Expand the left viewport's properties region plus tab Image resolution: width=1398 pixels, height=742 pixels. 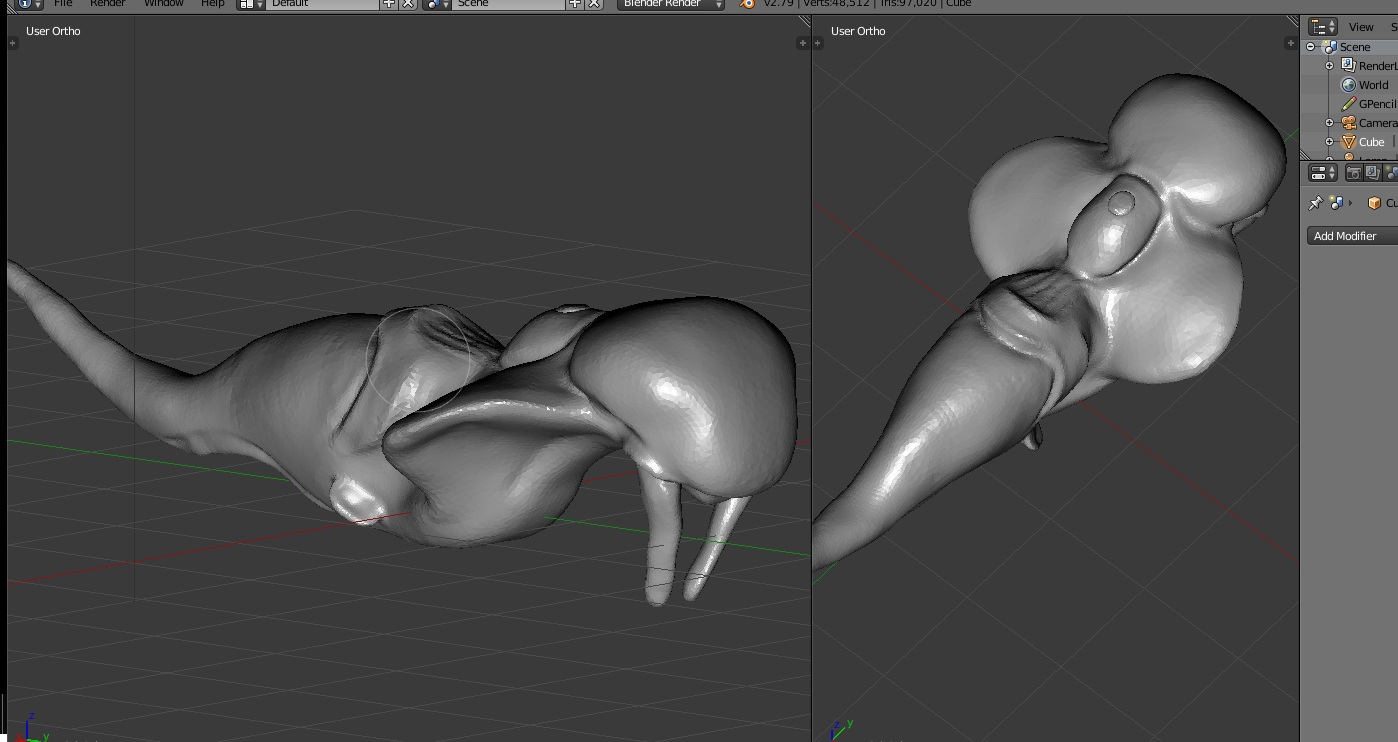coord(802,43)
